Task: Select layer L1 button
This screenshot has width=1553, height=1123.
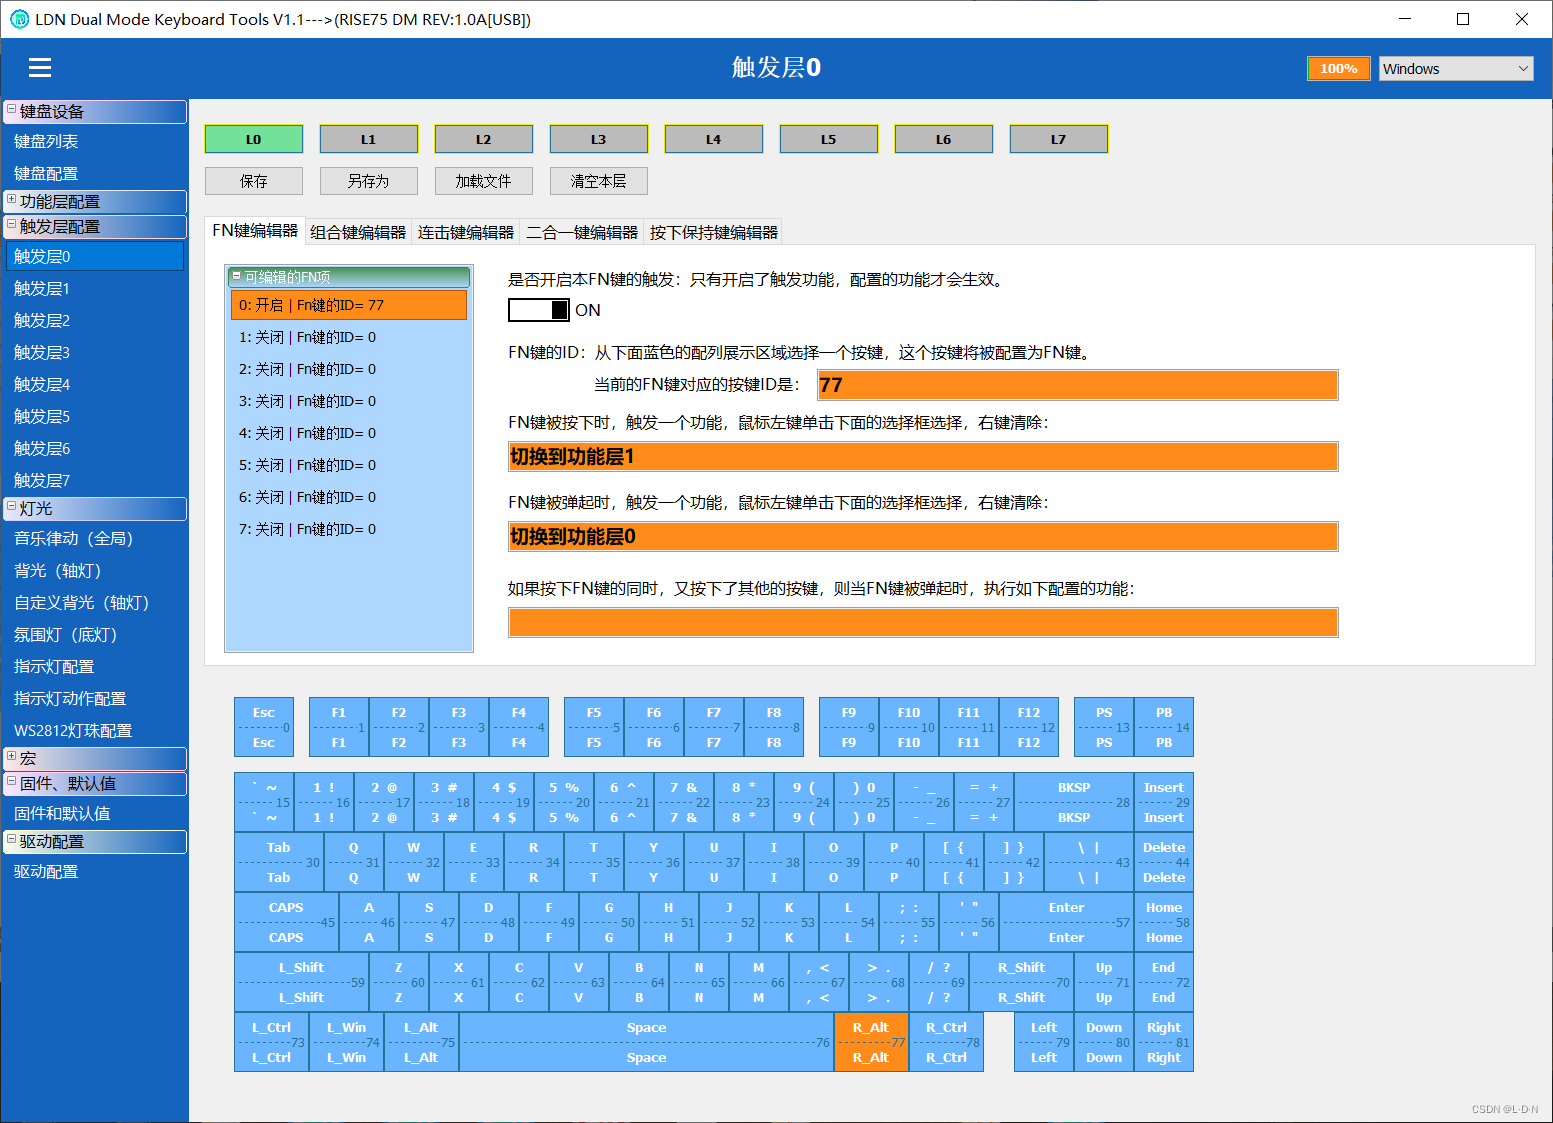Action: (x=369, y=139)
